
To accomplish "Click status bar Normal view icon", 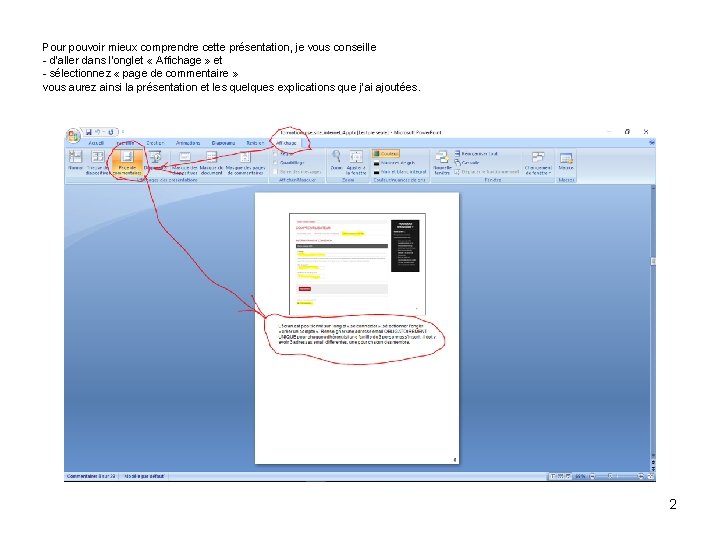I will click(553, 477).
